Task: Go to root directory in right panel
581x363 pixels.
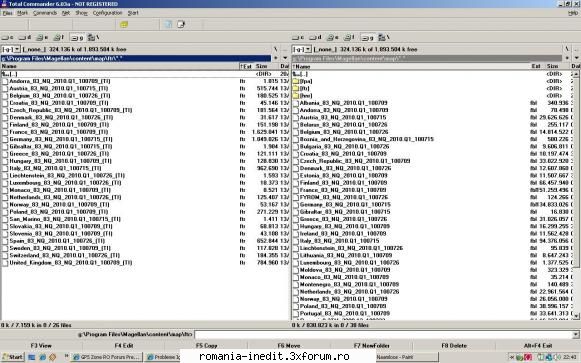Action: click(x=567, y=49)
